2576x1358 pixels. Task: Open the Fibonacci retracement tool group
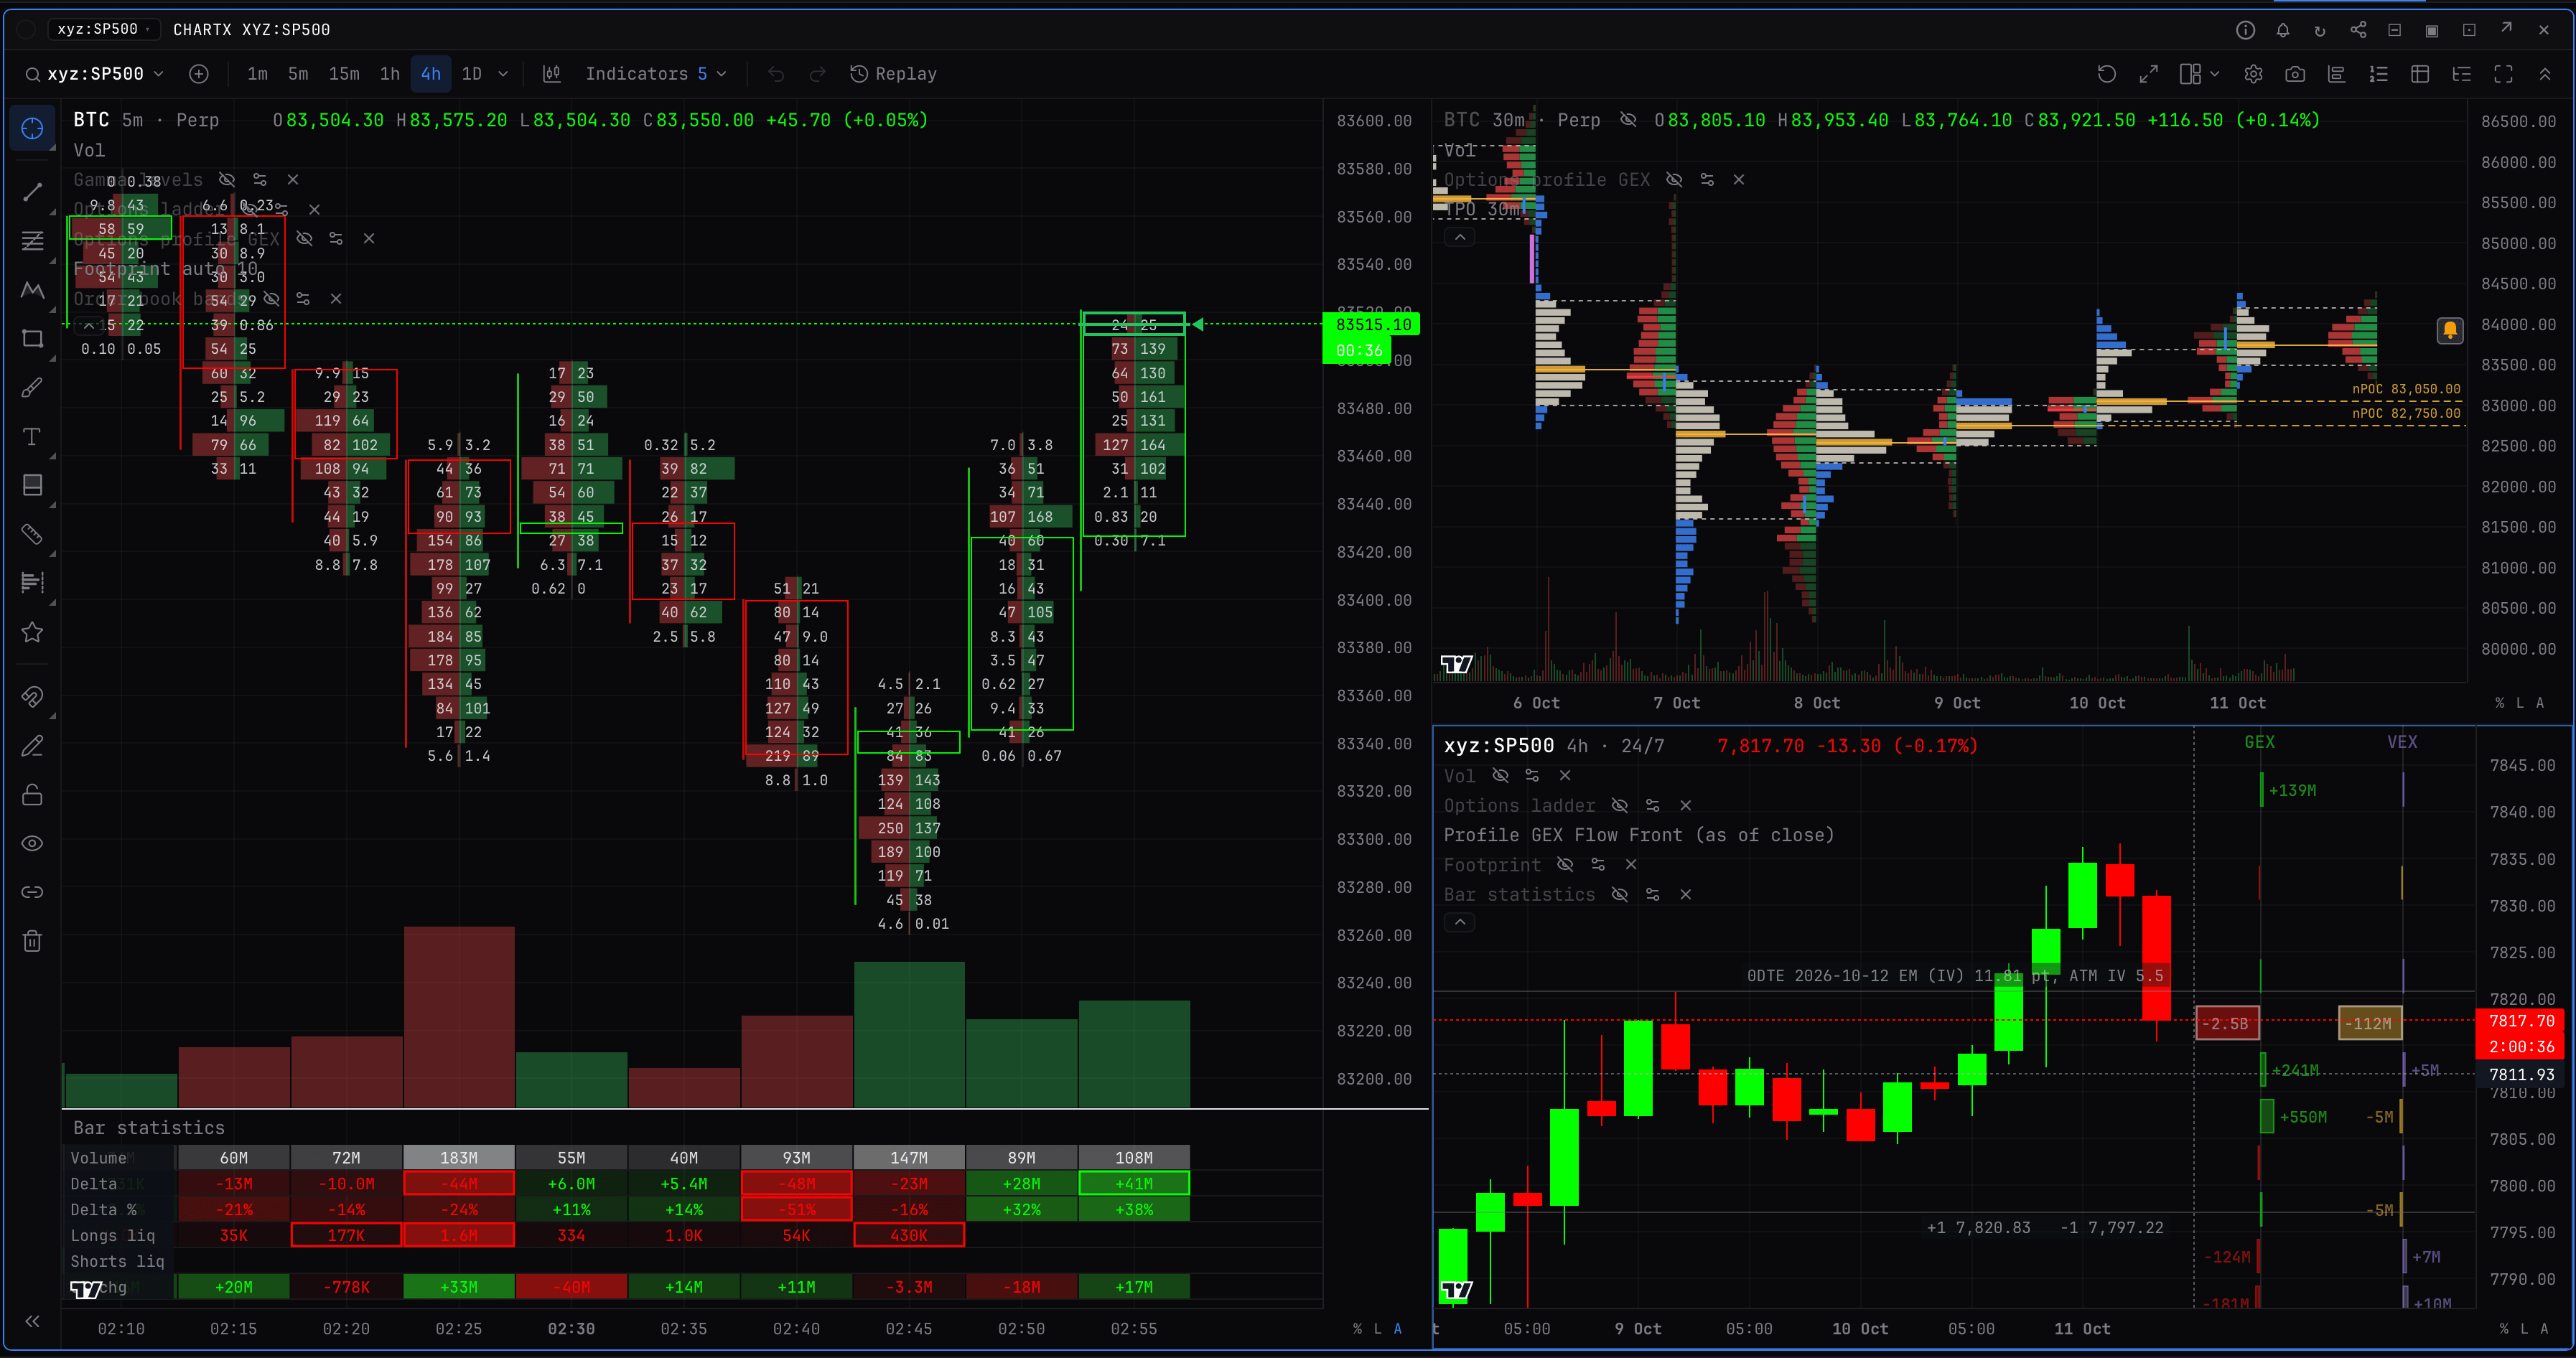pyautogui.click(x=32, y=240)
